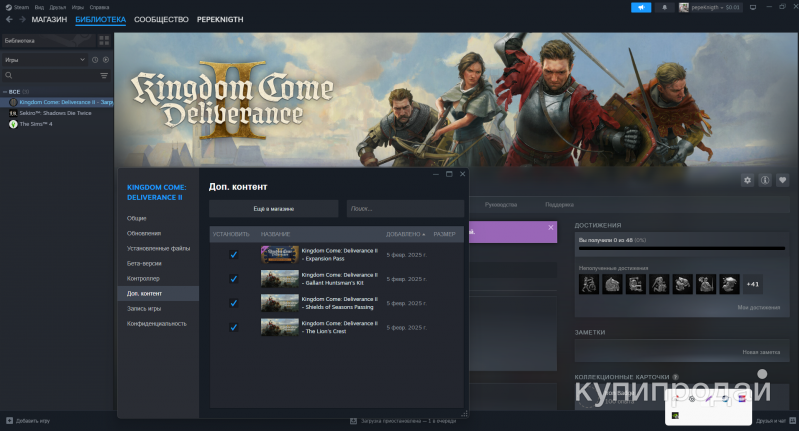
Task: Disable The Lion's Crest DLC checkbox
Action: [233, 327]
